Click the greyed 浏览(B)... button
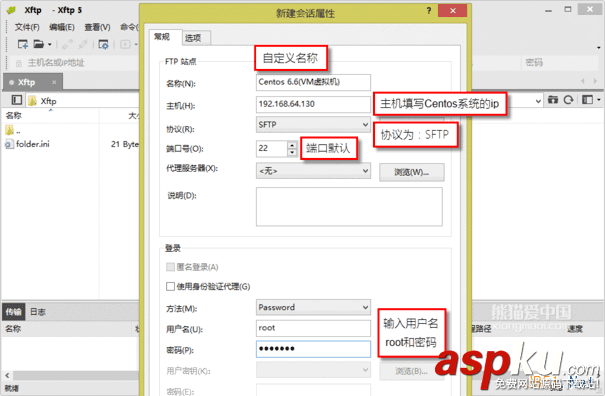 (x=412, y=371)
